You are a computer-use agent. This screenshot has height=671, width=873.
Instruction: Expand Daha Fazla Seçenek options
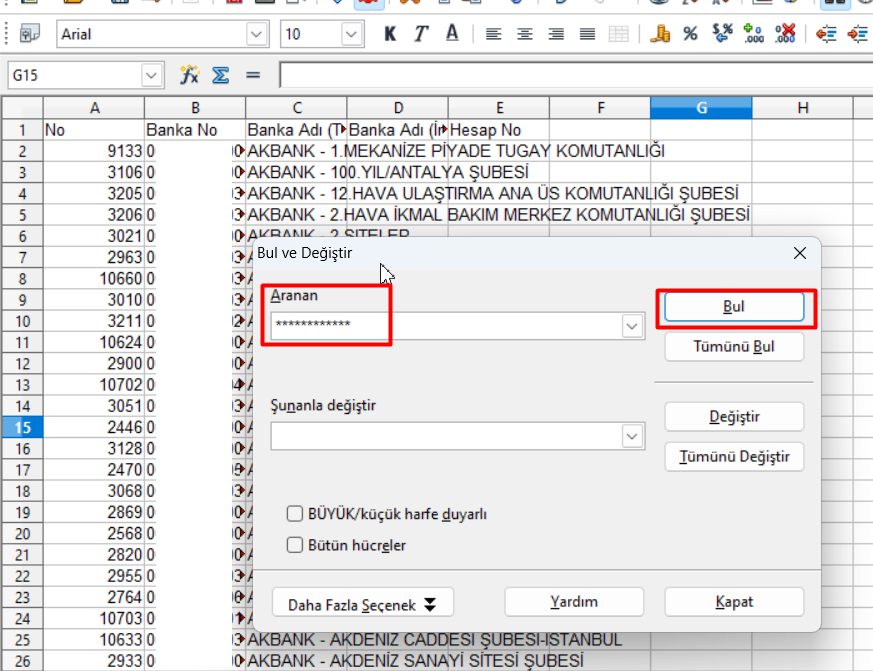(362, 603)
